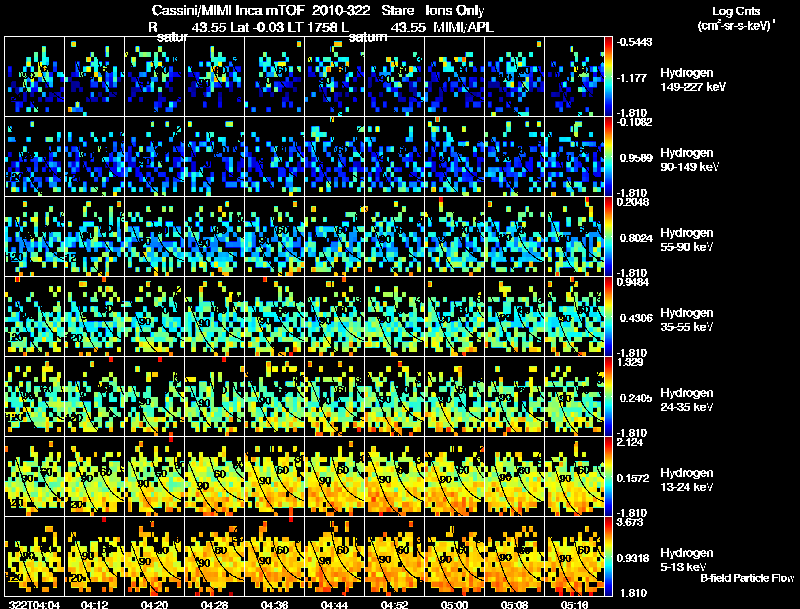The height and width of the screenshot is (609, 800).
Task: Select last panel in 5-13 keV row
Action: coord(574,556)
